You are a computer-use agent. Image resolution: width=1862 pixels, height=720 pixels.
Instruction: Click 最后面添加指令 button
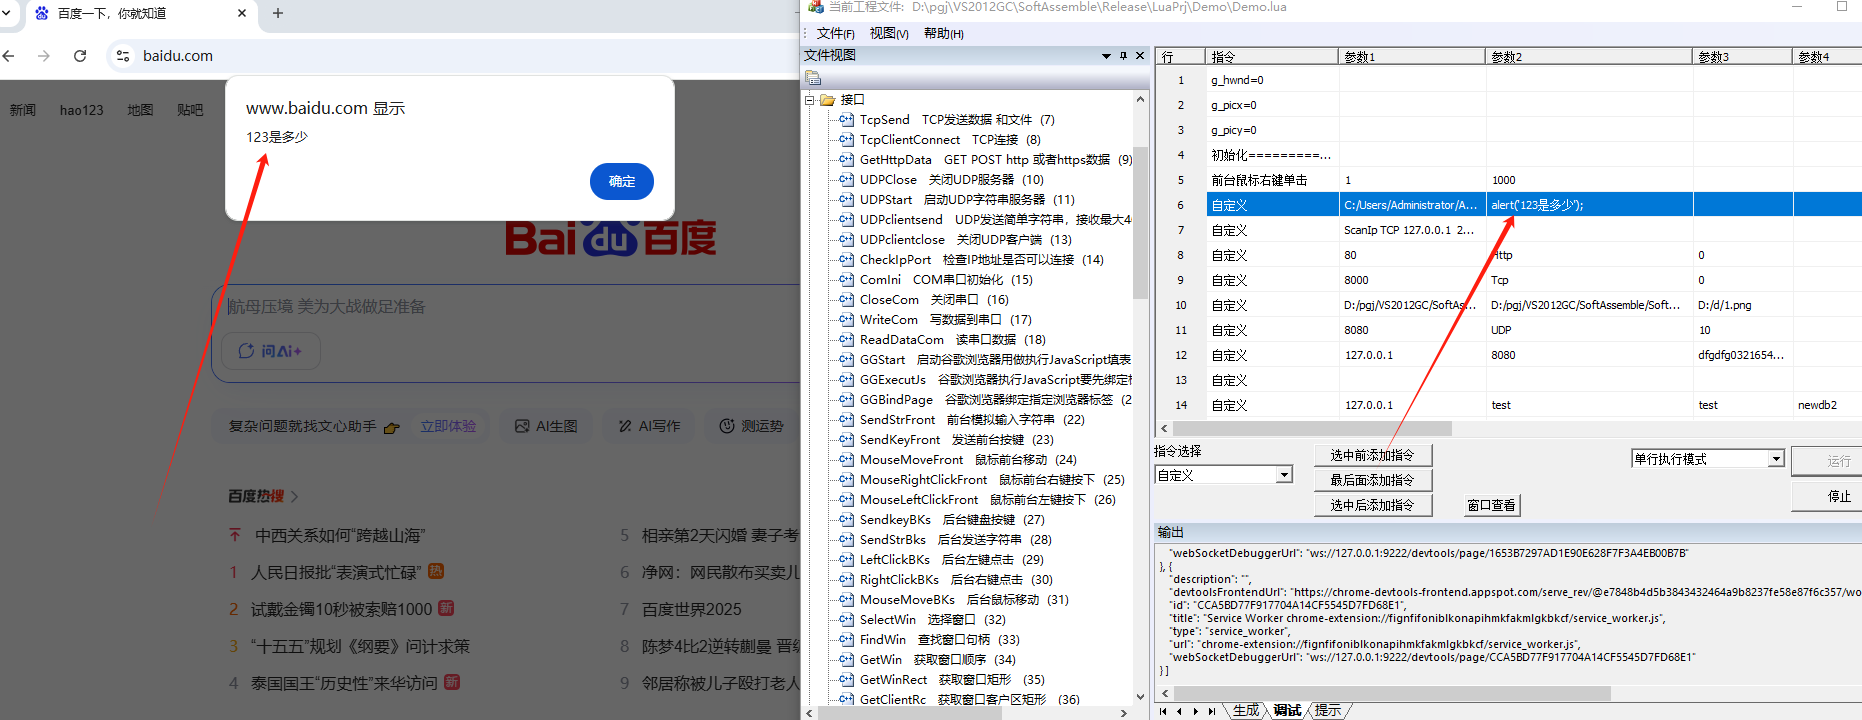[1372, 480]
